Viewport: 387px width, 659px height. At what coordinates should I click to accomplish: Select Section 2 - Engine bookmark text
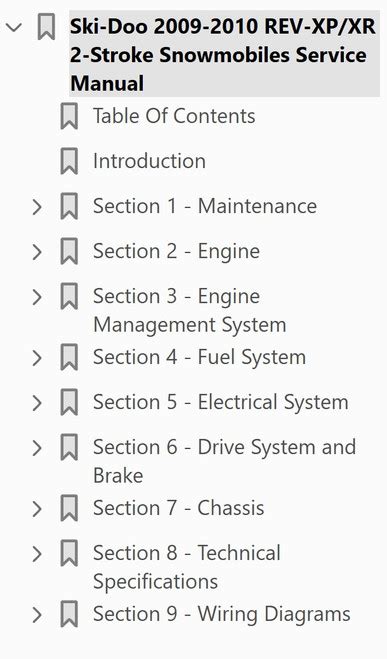(176, 251)
